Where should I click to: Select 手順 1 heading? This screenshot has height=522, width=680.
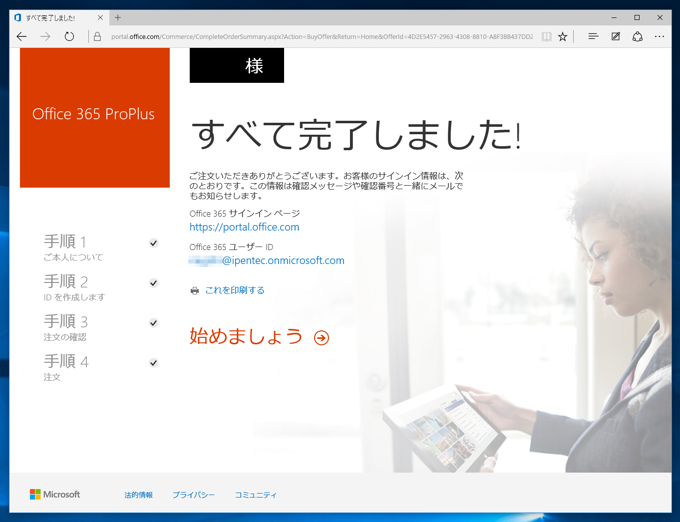(65, 241)
